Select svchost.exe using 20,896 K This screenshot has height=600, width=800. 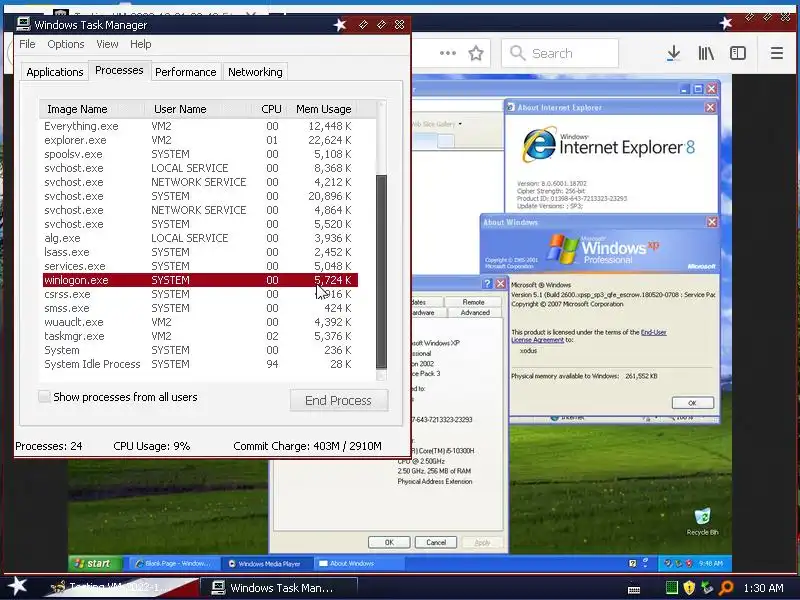coord(201,196)
